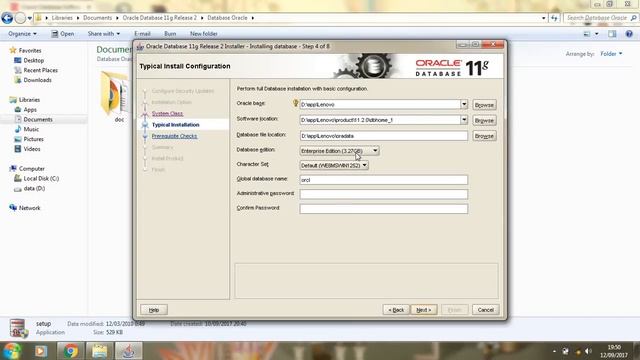Click the Search Database Oracle box
640x360 pixels.
(600, 18)
